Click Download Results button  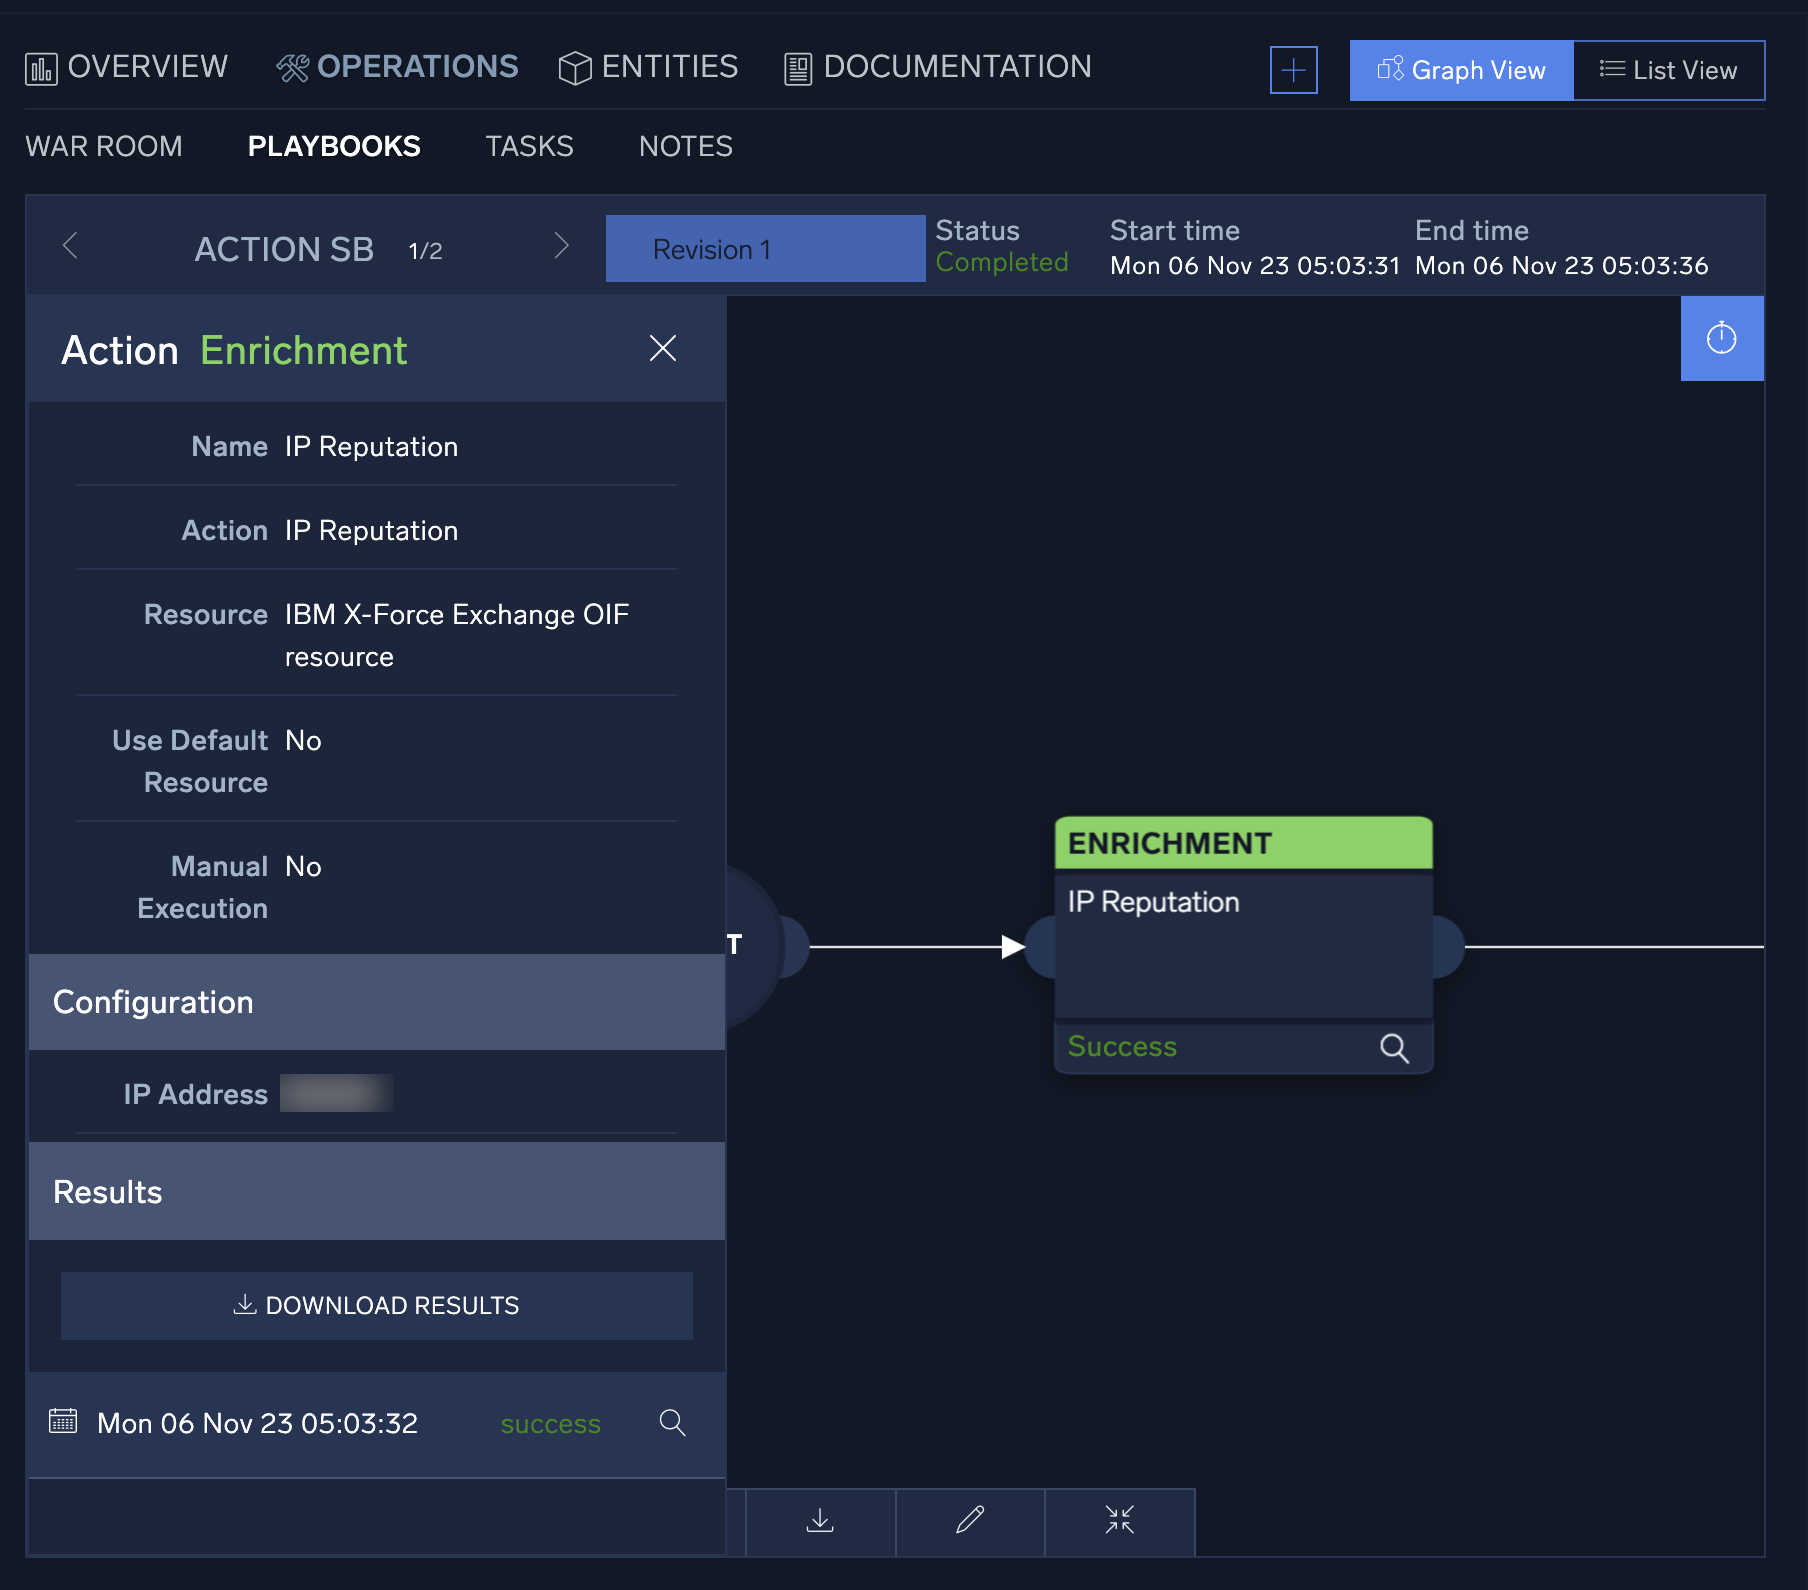point(376,1305)
